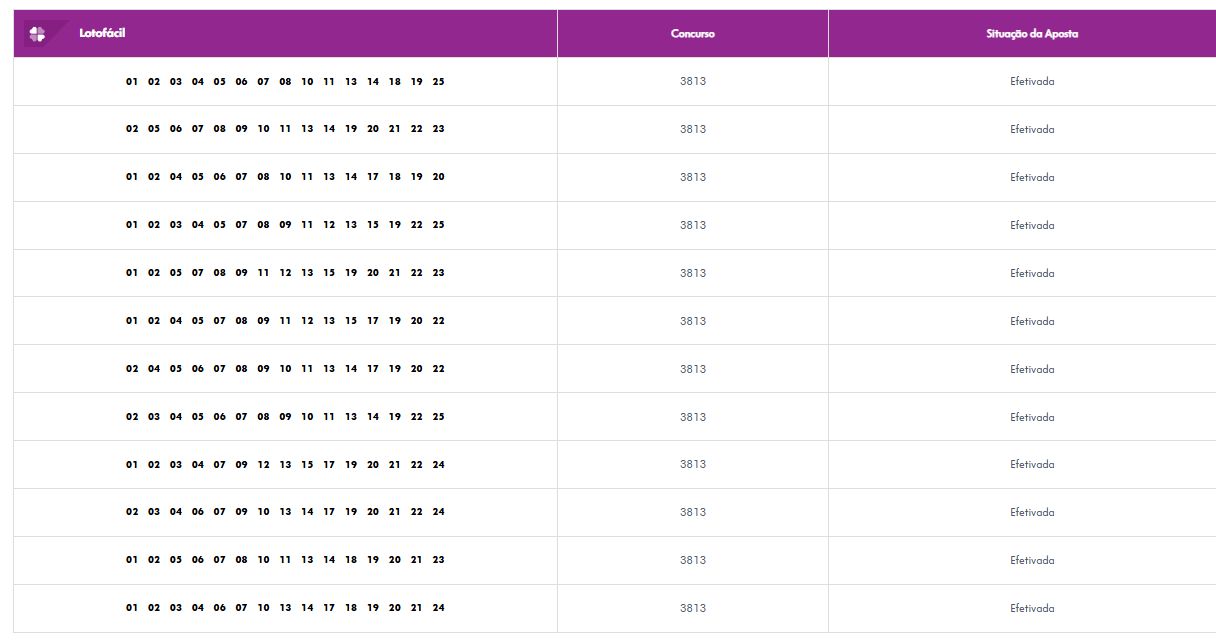Image resolution: width=1216 pixels, height=642 pixels.
Task: Select bet numbers starting 02 03 04 05
Action: (x=285, y=417)
